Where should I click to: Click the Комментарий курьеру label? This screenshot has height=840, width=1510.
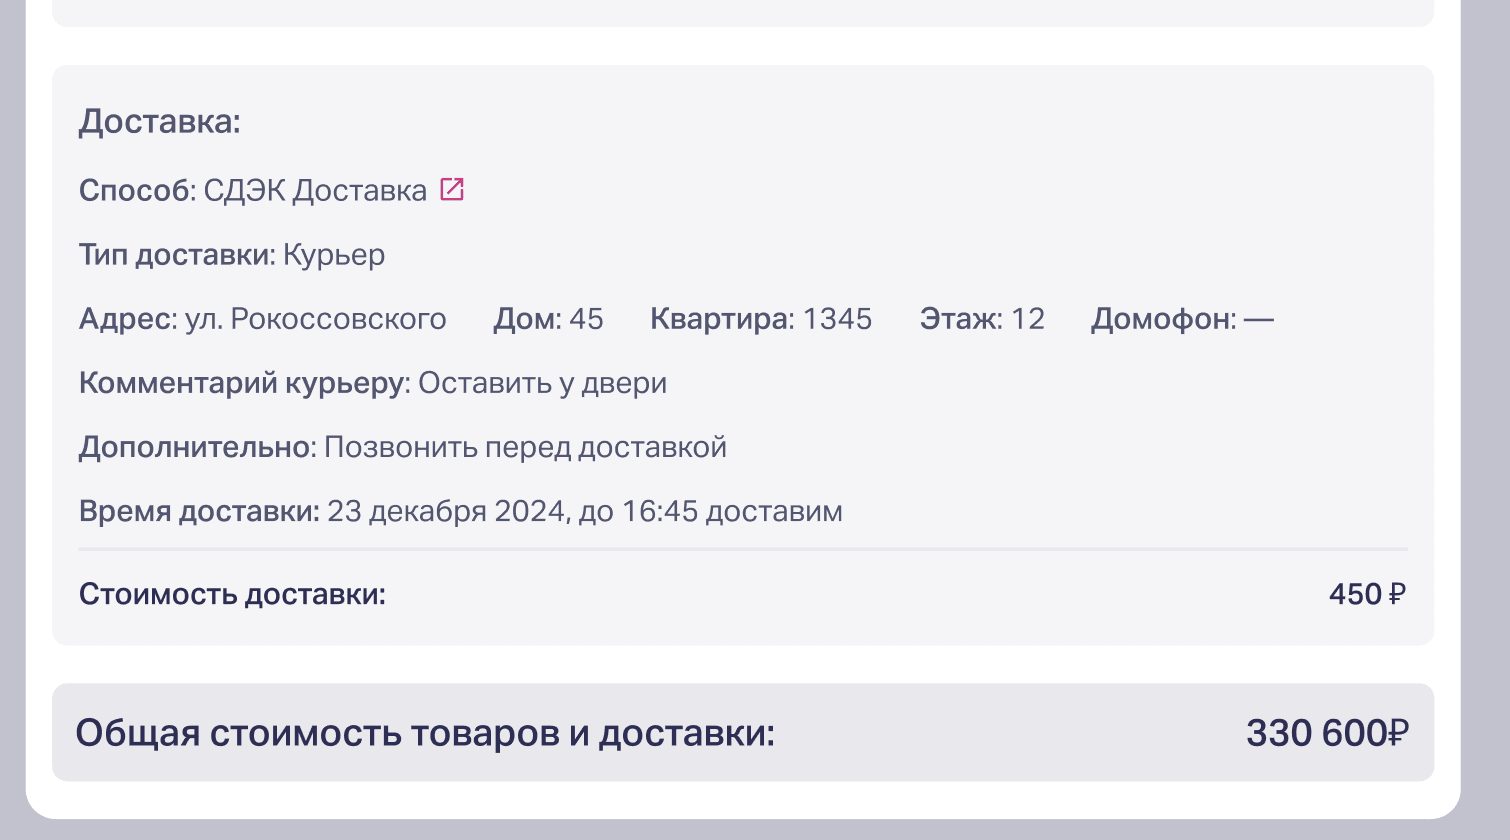[x=244, y=383]
